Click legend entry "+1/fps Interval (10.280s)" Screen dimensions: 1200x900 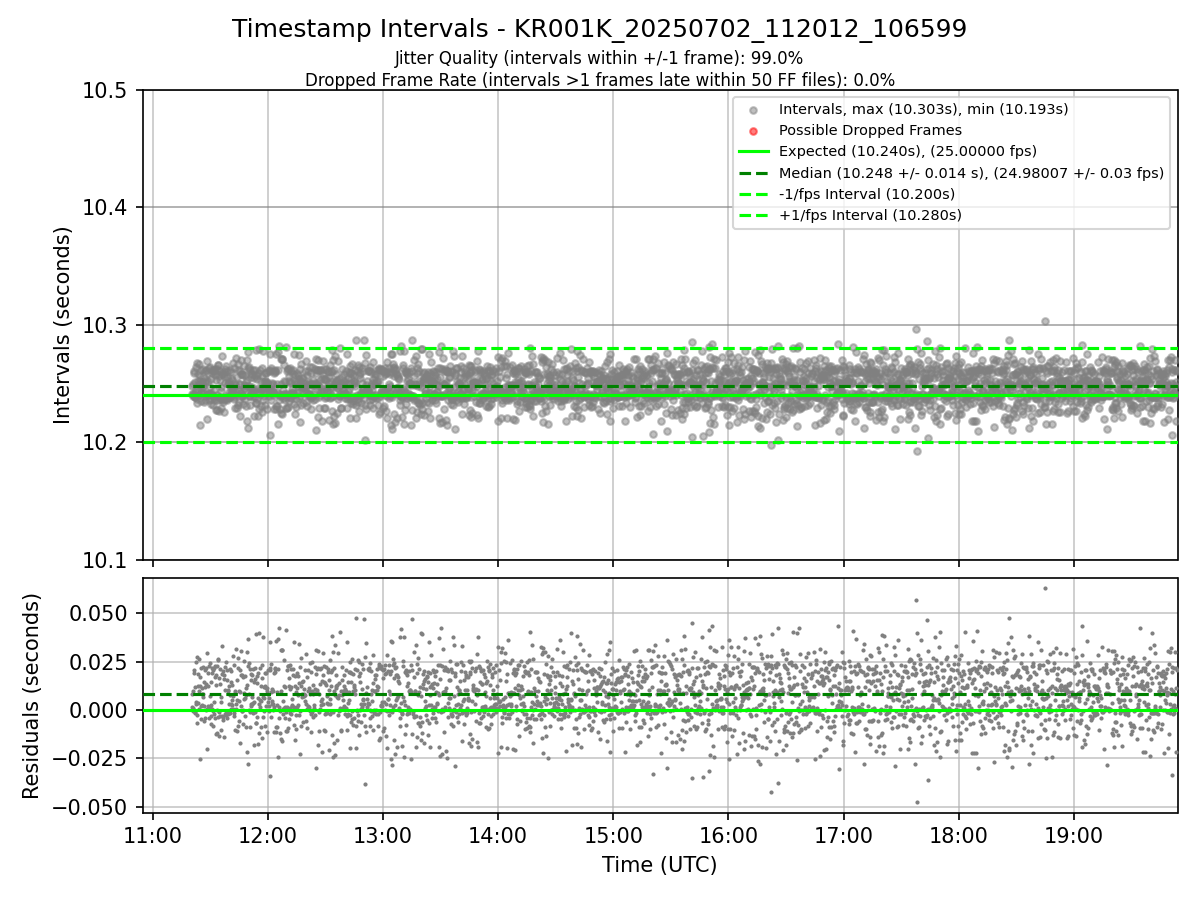pyautogui.click(x=870, y=215)
